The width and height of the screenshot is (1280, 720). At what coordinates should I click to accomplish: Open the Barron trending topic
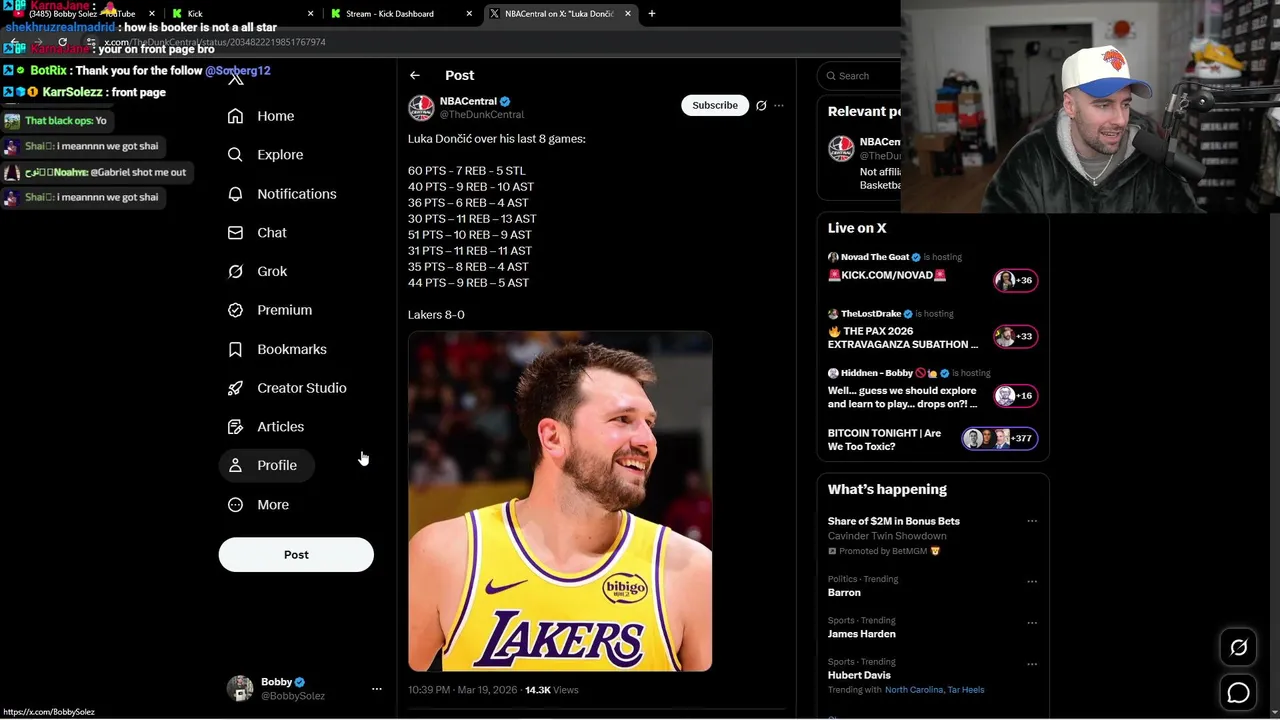click(844, 592)
